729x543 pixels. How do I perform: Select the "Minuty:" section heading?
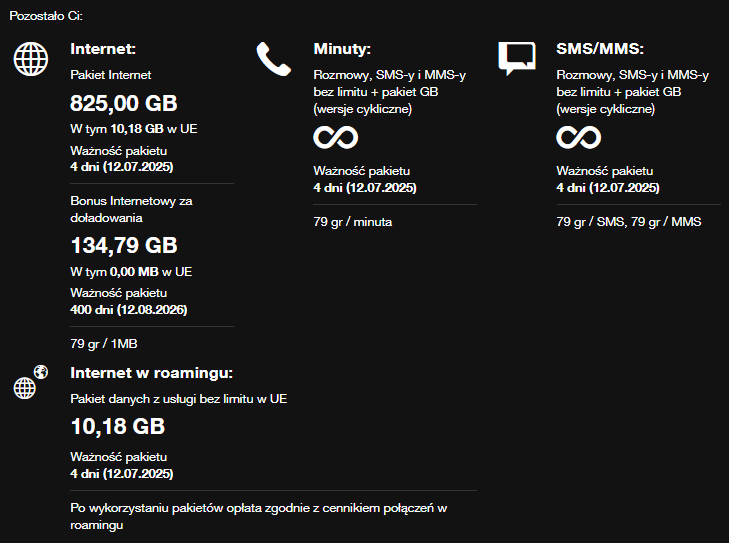[342, 48]
